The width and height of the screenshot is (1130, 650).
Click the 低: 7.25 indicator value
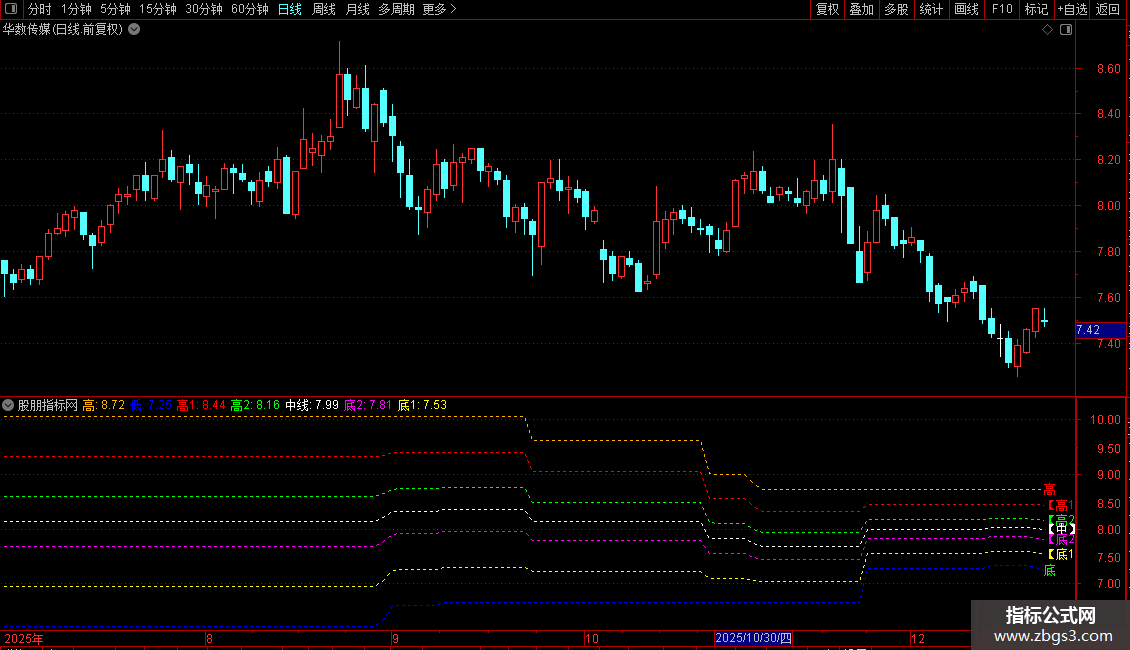click(x=151, y=405)
